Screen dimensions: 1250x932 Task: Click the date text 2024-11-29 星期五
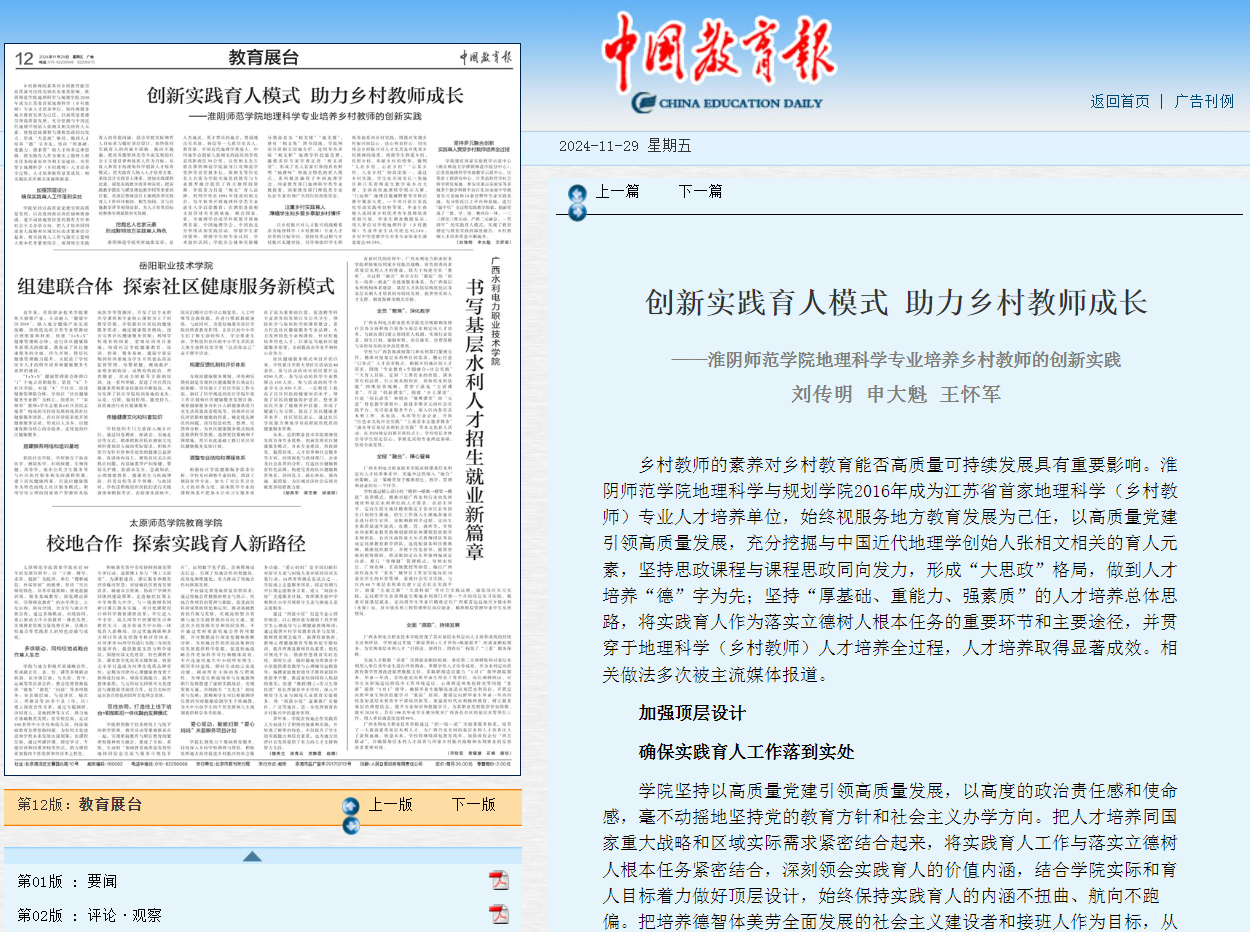(x=625, y=146)
